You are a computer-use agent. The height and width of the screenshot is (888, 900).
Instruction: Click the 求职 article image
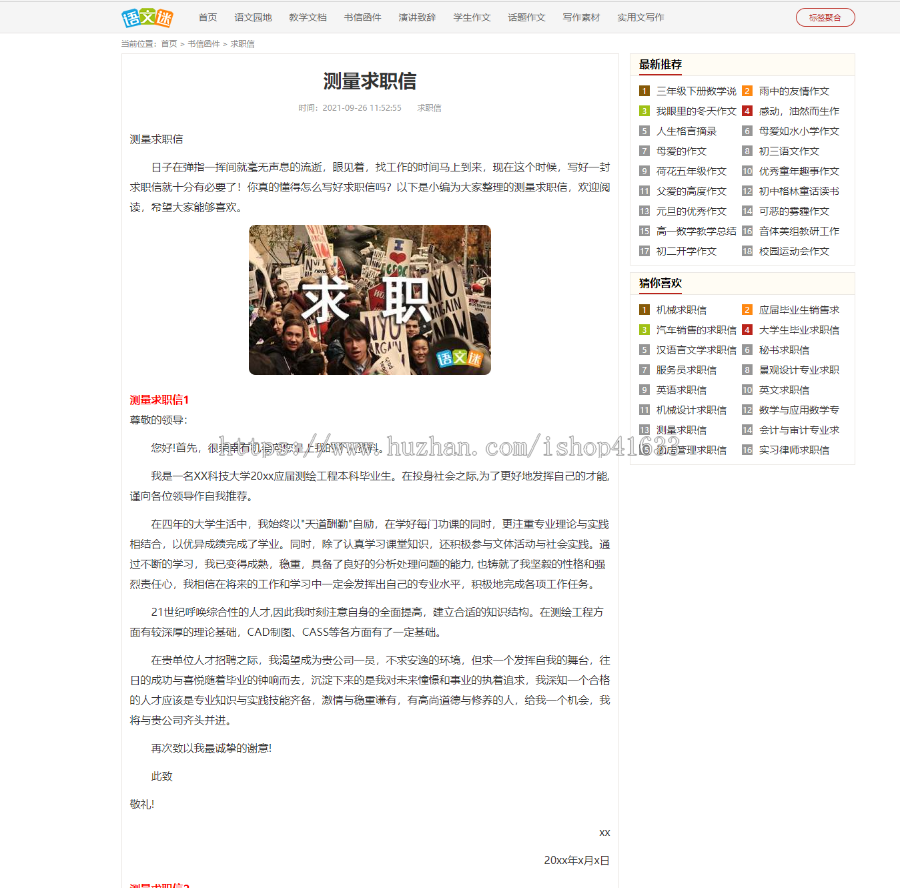pyautogui.click(x=370, y=300)
